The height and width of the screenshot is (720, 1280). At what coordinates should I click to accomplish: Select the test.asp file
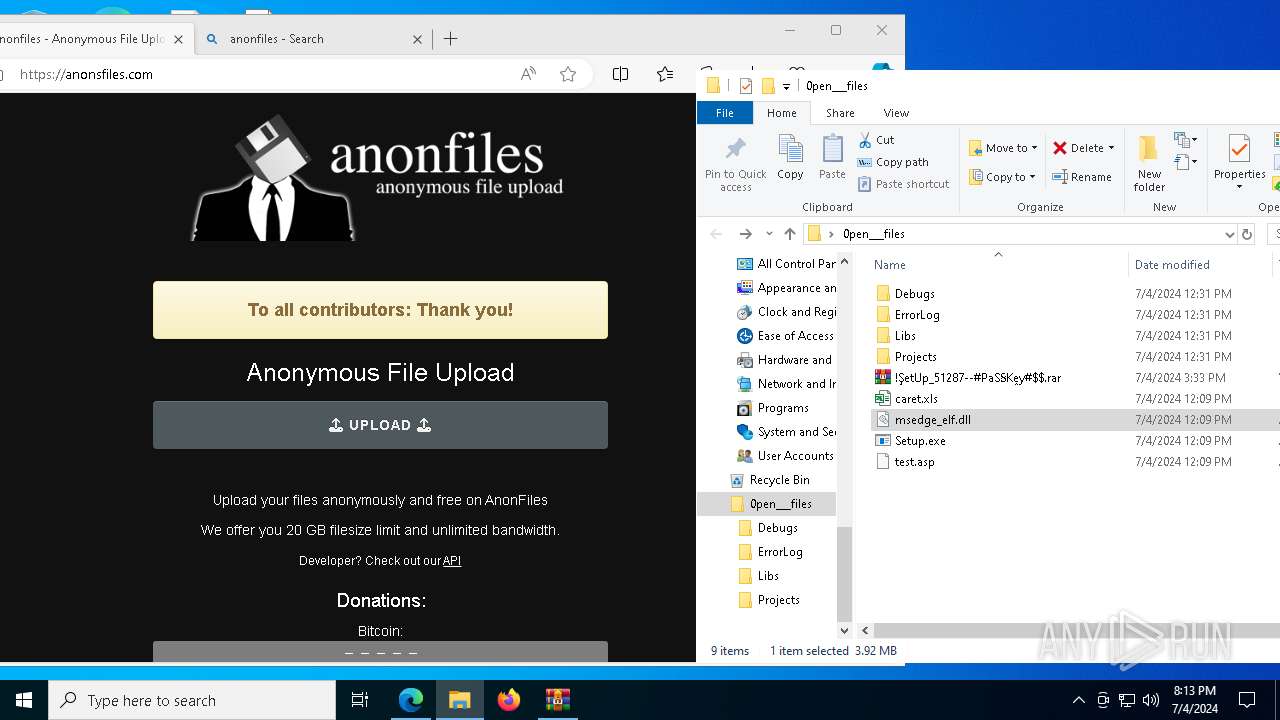coord(914,462)
